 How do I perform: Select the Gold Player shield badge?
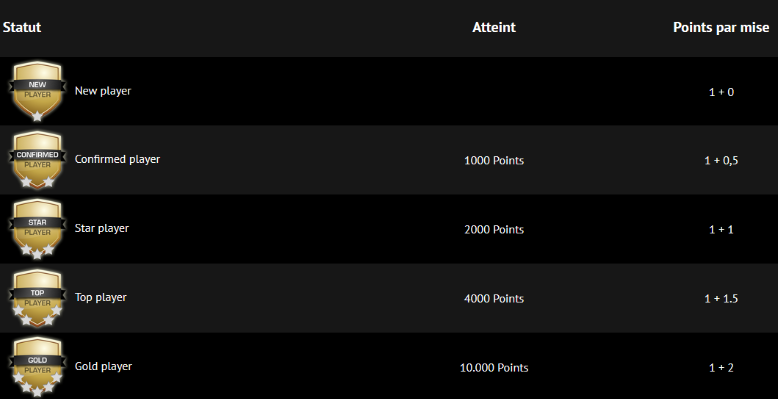37,367
